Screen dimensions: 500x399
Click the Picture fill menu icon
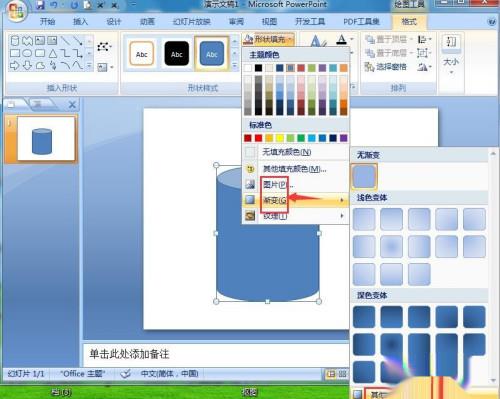[250, 184]
